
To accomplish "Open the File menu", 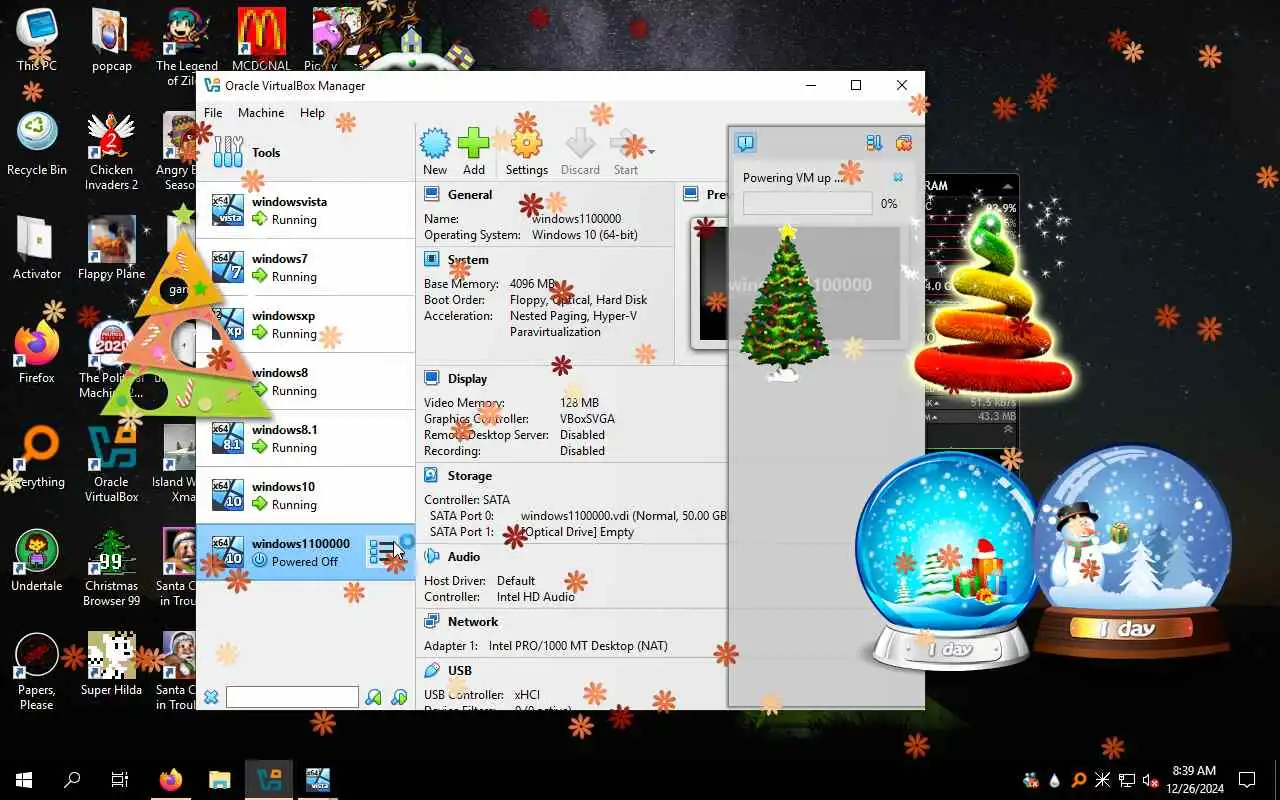I will tap(213, 113).
